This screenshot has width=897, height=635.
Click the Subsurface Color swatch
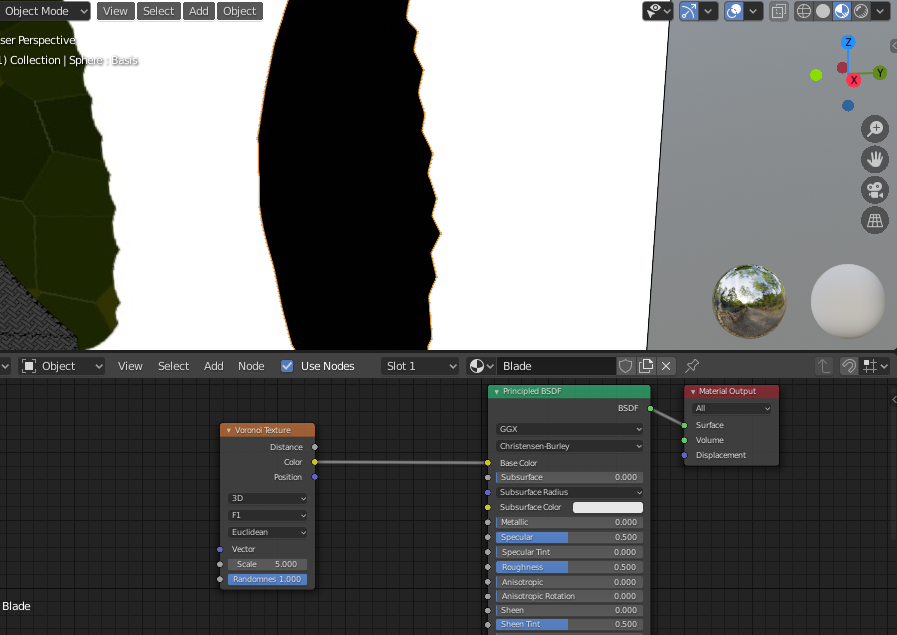point(607,507)
